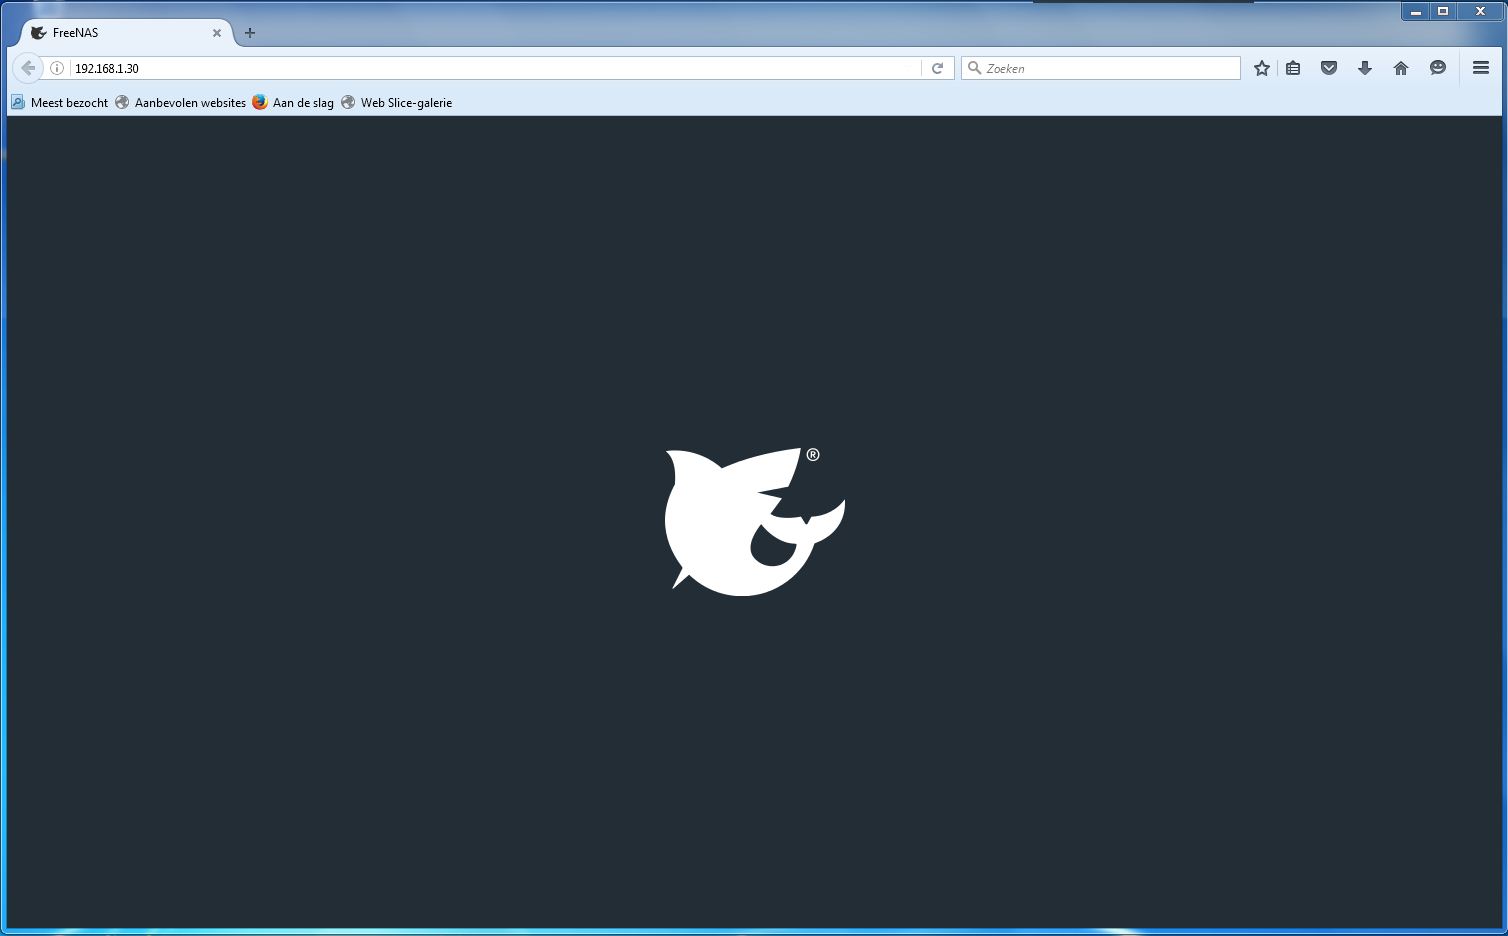
Task: Go to Firefox home page
Action: (1401, 68)
